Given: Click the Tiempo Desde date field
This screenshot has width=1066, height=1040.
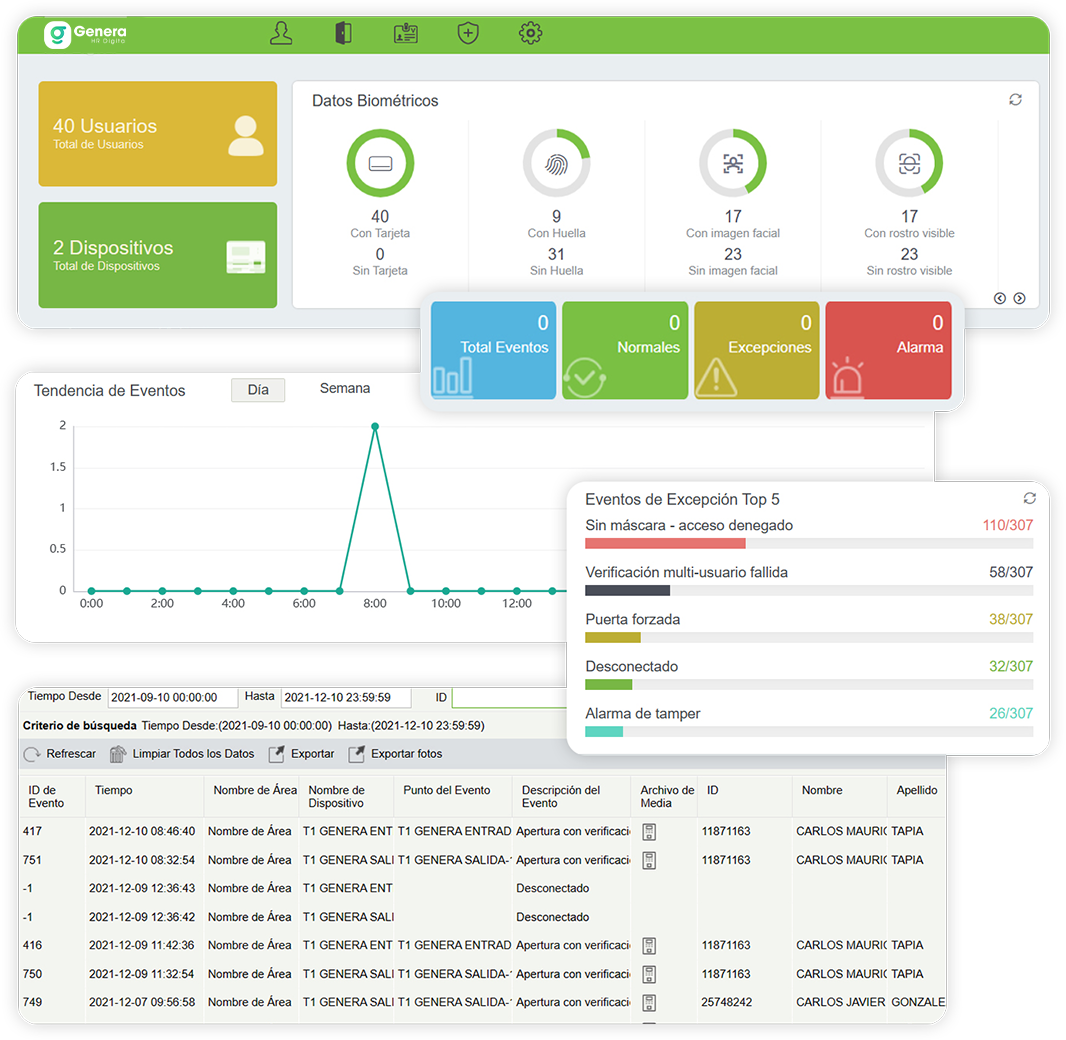Looking at the screenshot, I should [x=172, y=698].
